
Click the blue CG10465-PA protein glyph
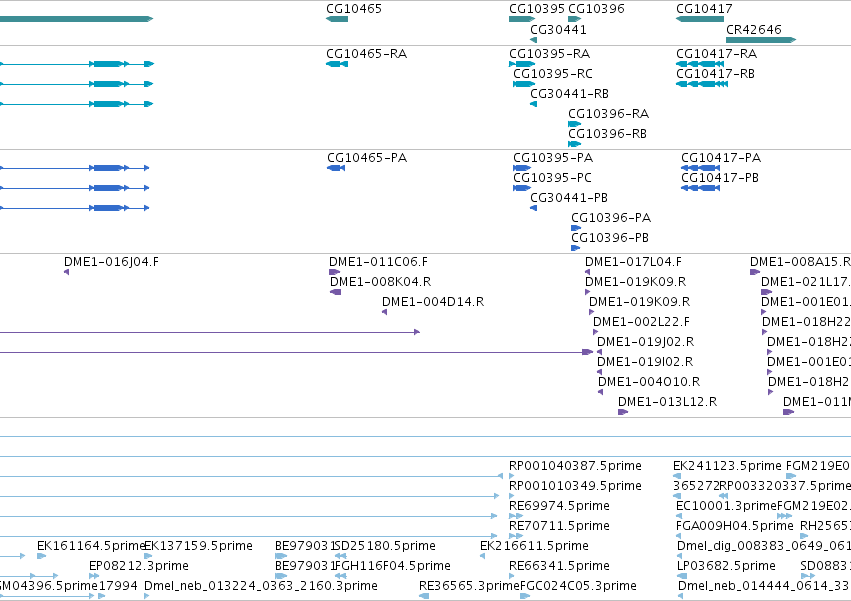click(x=336, y=168)
